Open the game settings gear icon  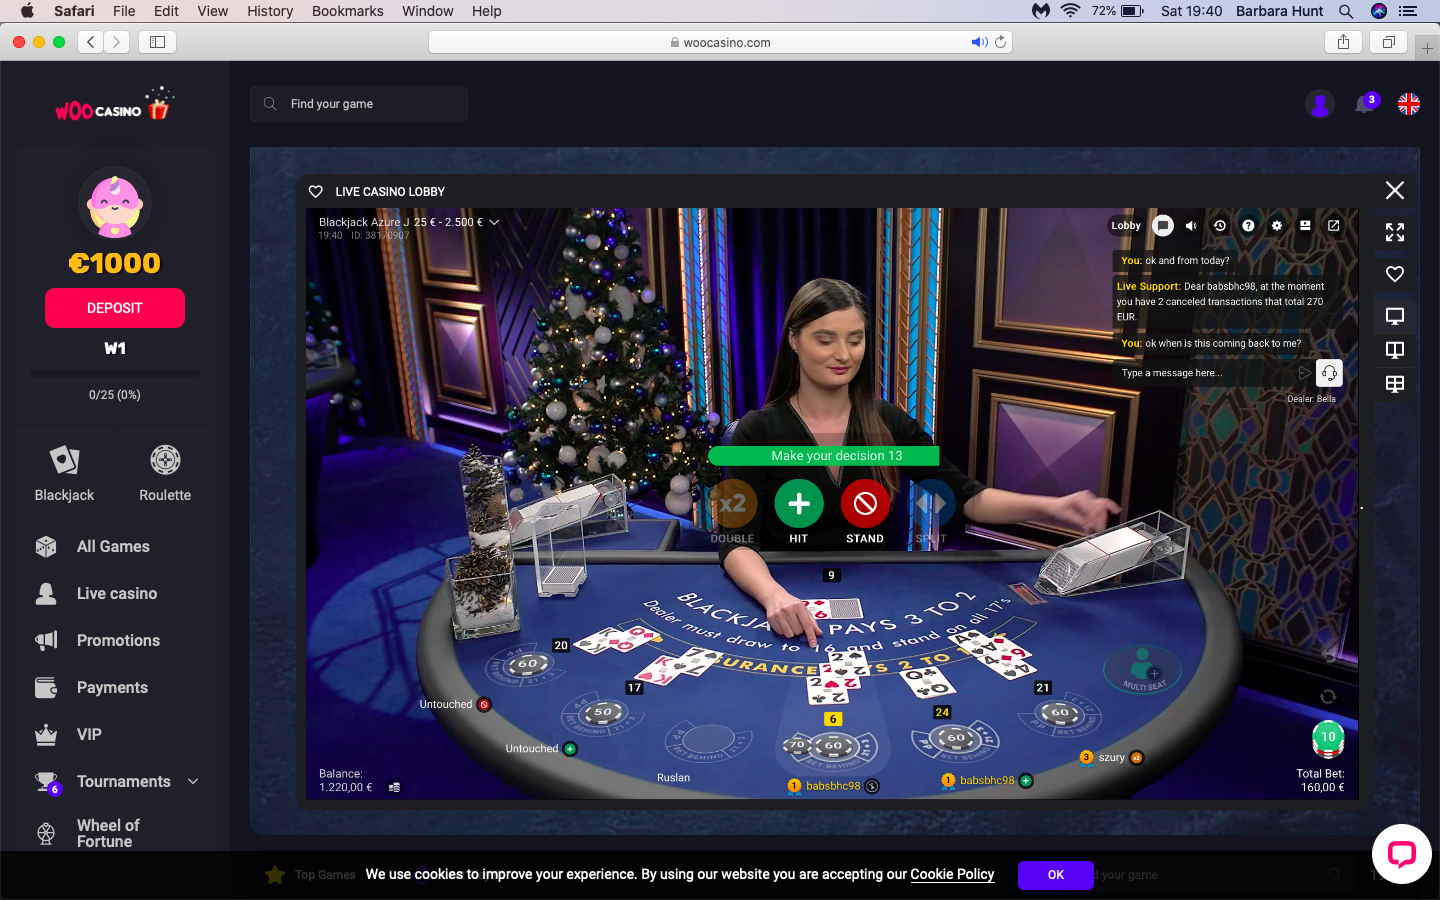1277,226
